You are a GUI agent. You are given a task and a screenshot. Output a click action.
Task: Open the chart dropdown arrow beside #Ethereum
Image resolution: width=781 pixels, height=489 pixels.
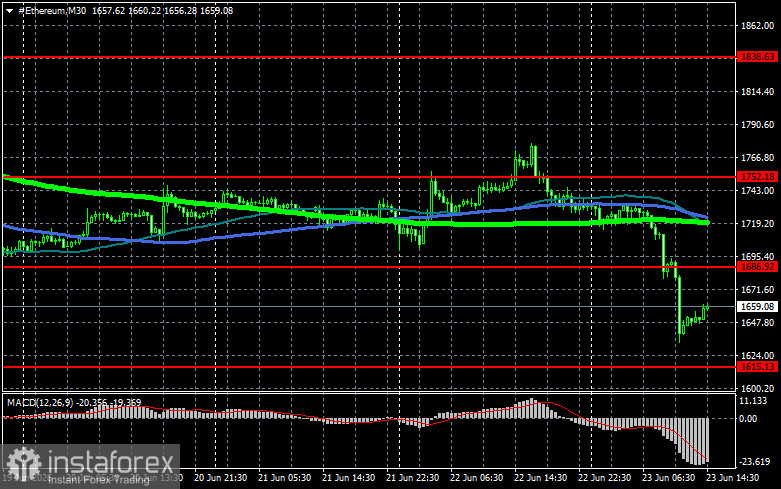pyautogui.click(x=9, y=11)
